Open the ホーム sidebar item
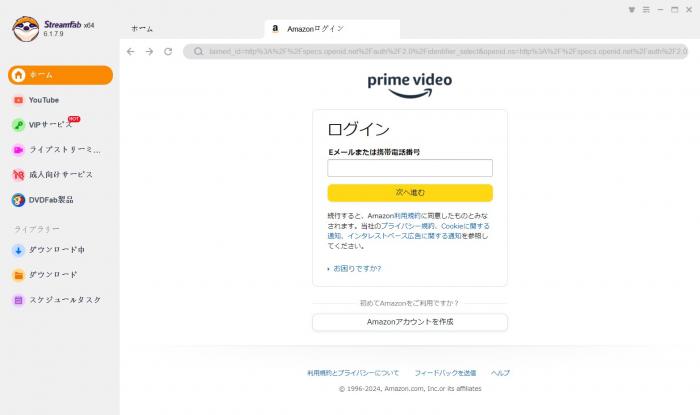The image size is (700, 415). tap(60, 75)
